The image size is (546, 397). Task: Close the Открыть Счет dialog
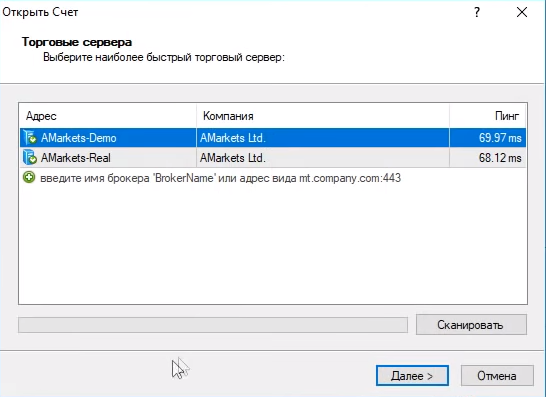pyautogui.click(x=522, y=12)
